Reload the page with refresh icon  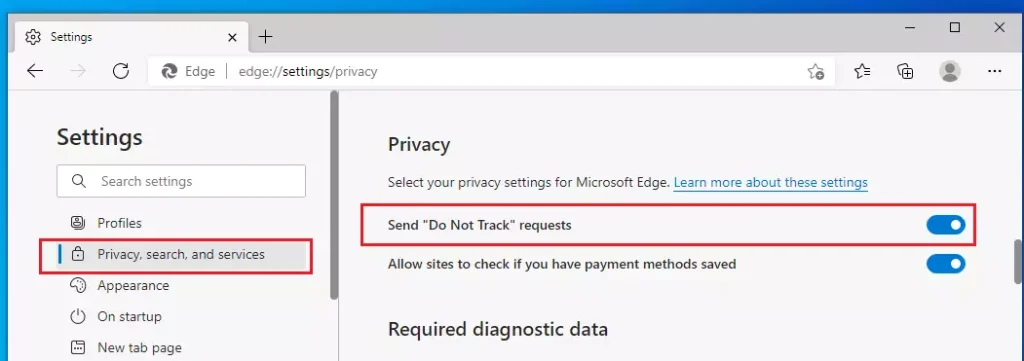(x=121, y=71)
